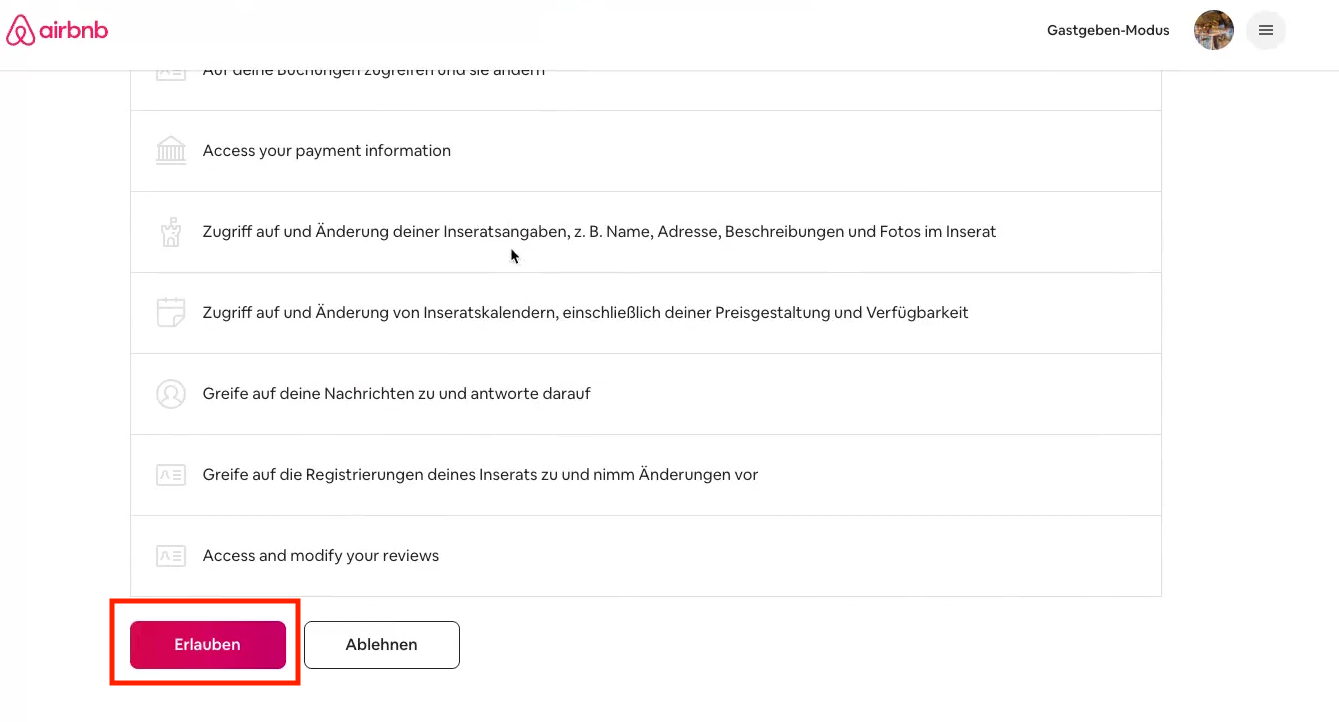This screenshot has width=1339, height=722.
Task: Click the ID card icon beside Registrierungen
Action: [x=171, y=475]
